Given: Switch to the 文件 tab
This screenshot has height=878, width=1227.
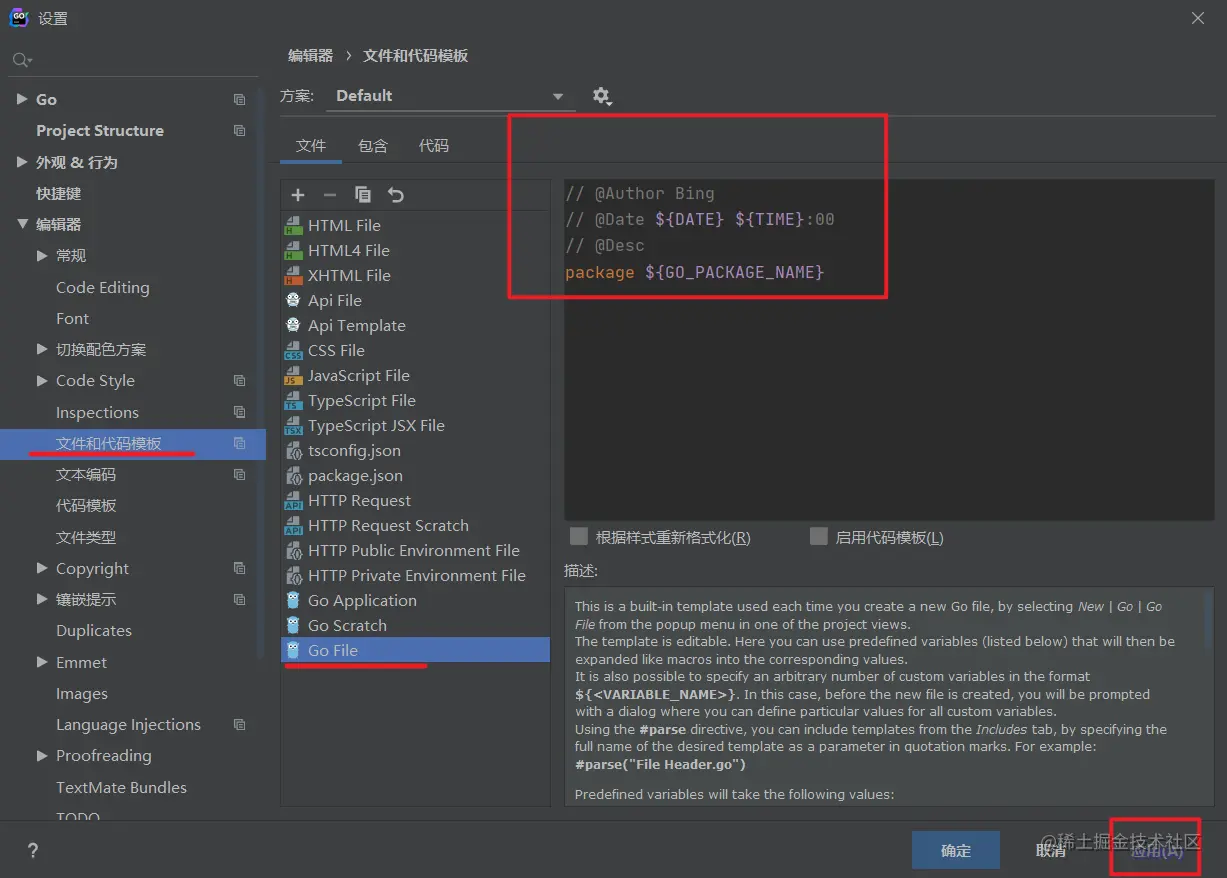Looking at the screenshot, I should (311, 146).
